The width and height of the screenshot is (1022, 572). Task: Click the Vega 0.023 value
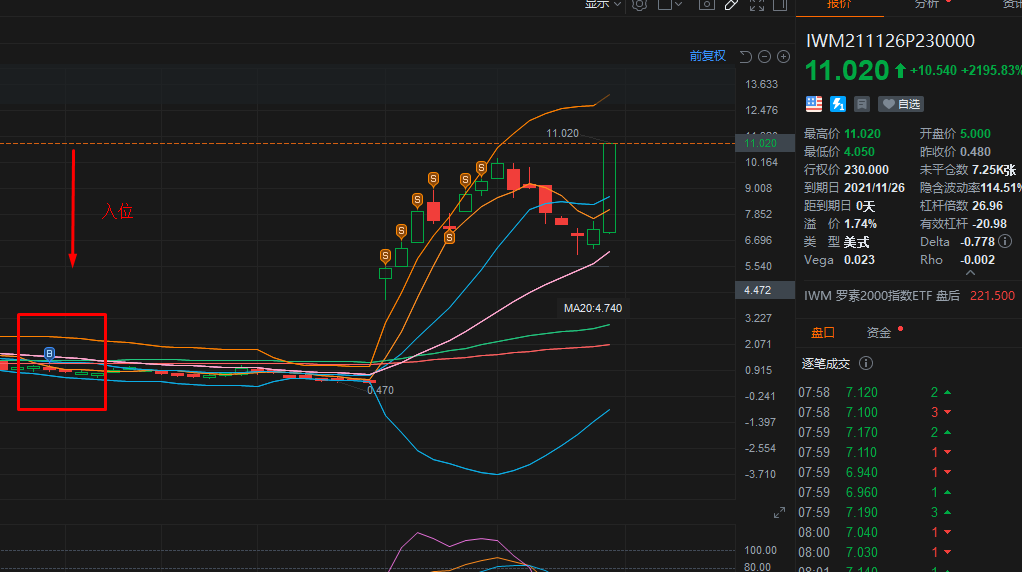859,260
